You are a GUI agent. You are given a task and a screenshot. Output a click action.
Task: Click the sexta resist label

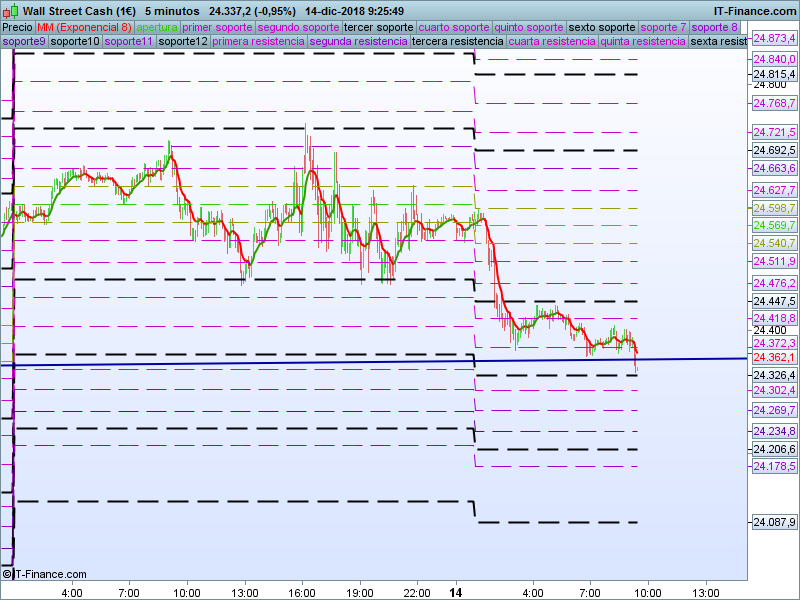(718, 41)
